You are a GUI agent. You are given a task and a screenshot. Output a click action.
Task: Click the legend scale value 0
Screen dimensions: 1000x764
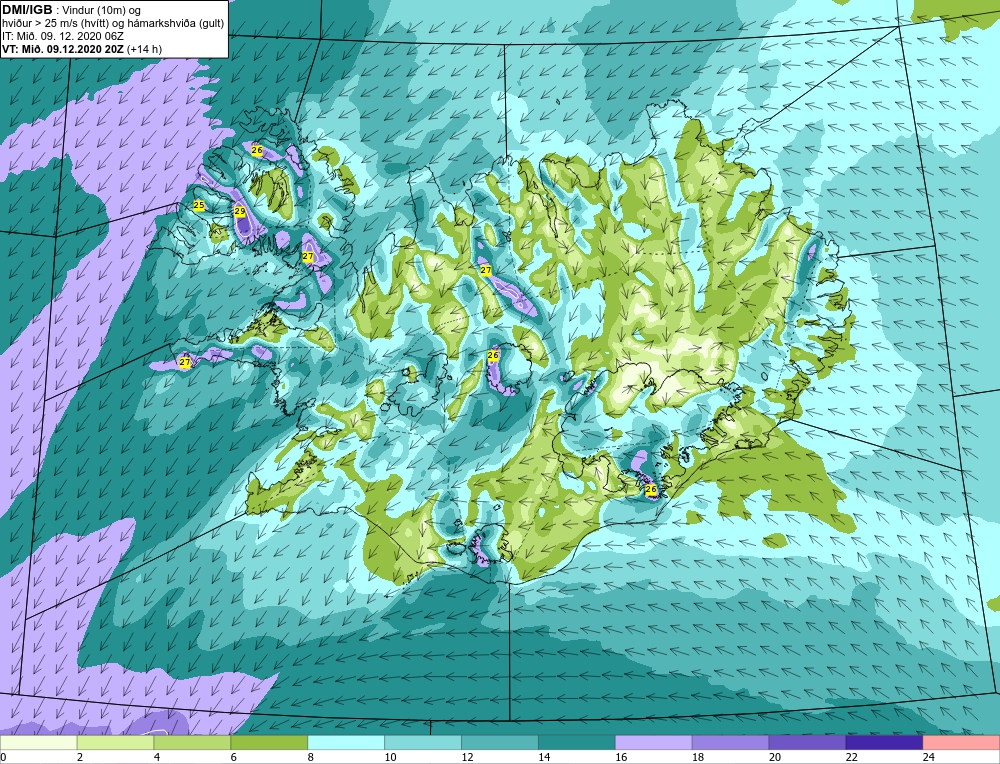[3, 757]
